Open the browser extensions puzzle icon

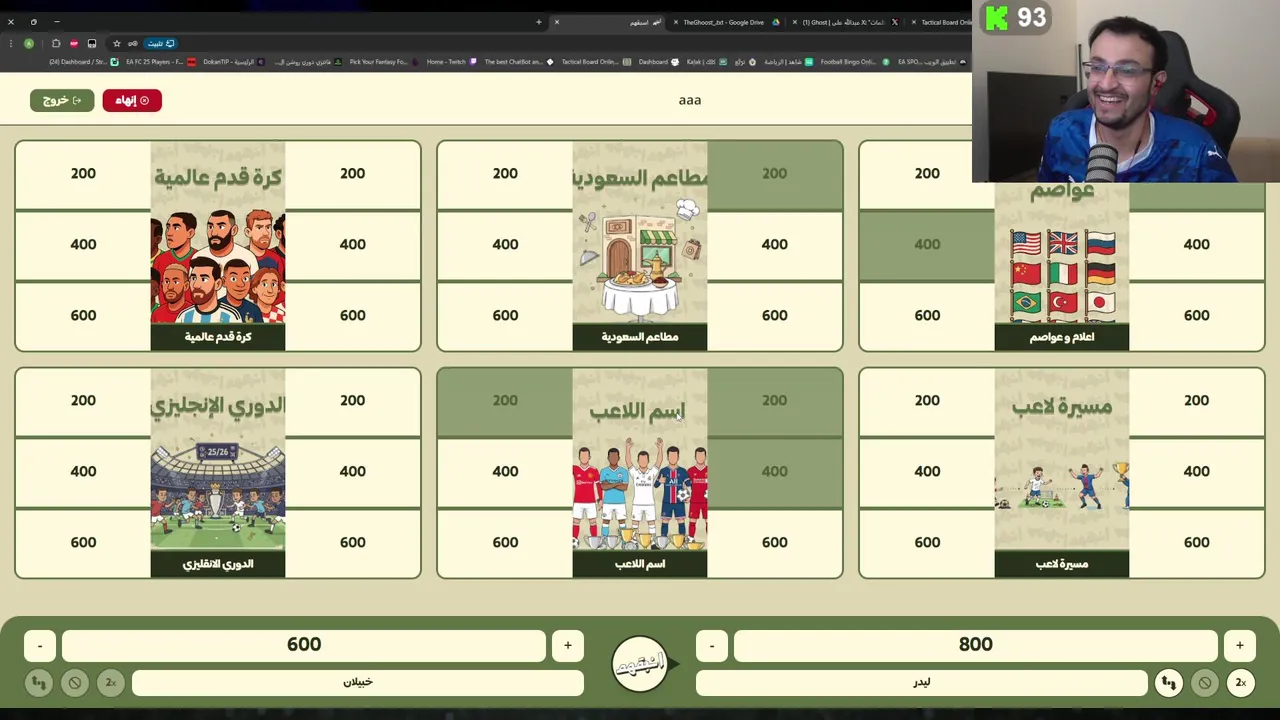[x=56, y=43]
